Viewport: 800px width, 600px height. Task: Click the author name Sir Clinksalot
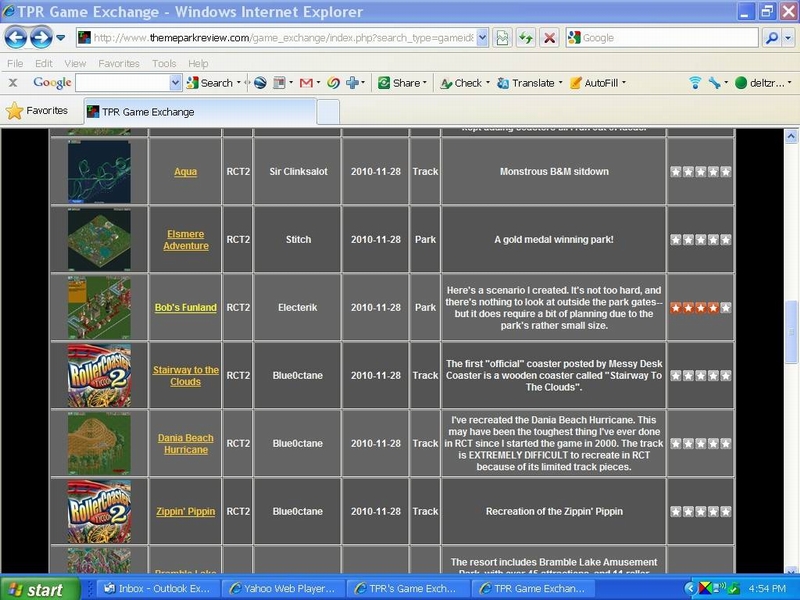tap(298, 172)
